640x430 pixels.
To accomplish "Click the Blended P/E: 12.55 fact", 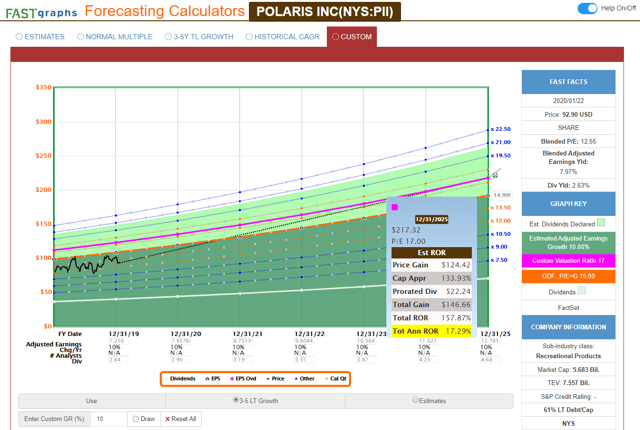I will point(568,142).
